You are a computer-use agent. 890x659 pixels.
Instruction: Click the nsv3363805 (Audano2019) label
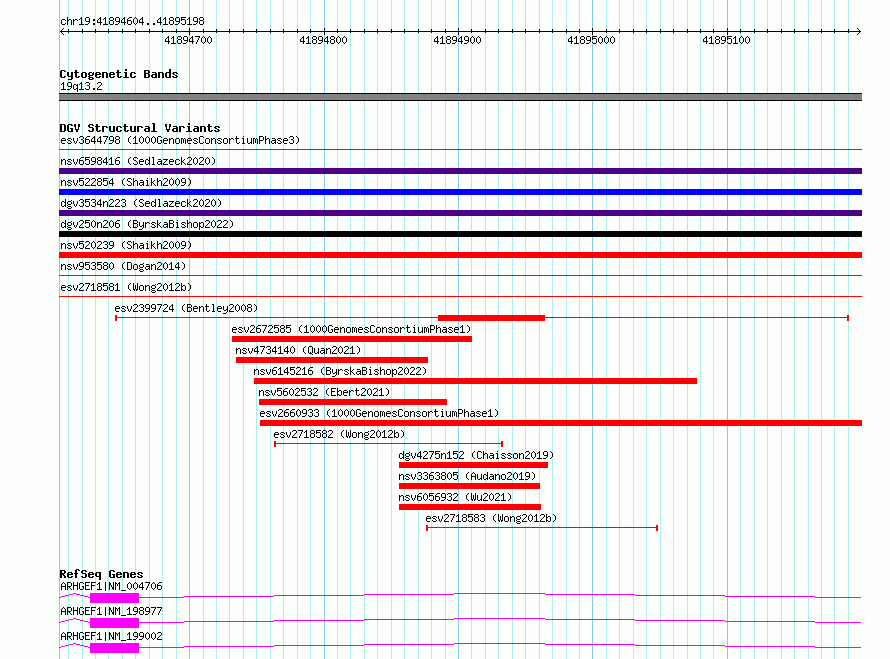(466, 476)
